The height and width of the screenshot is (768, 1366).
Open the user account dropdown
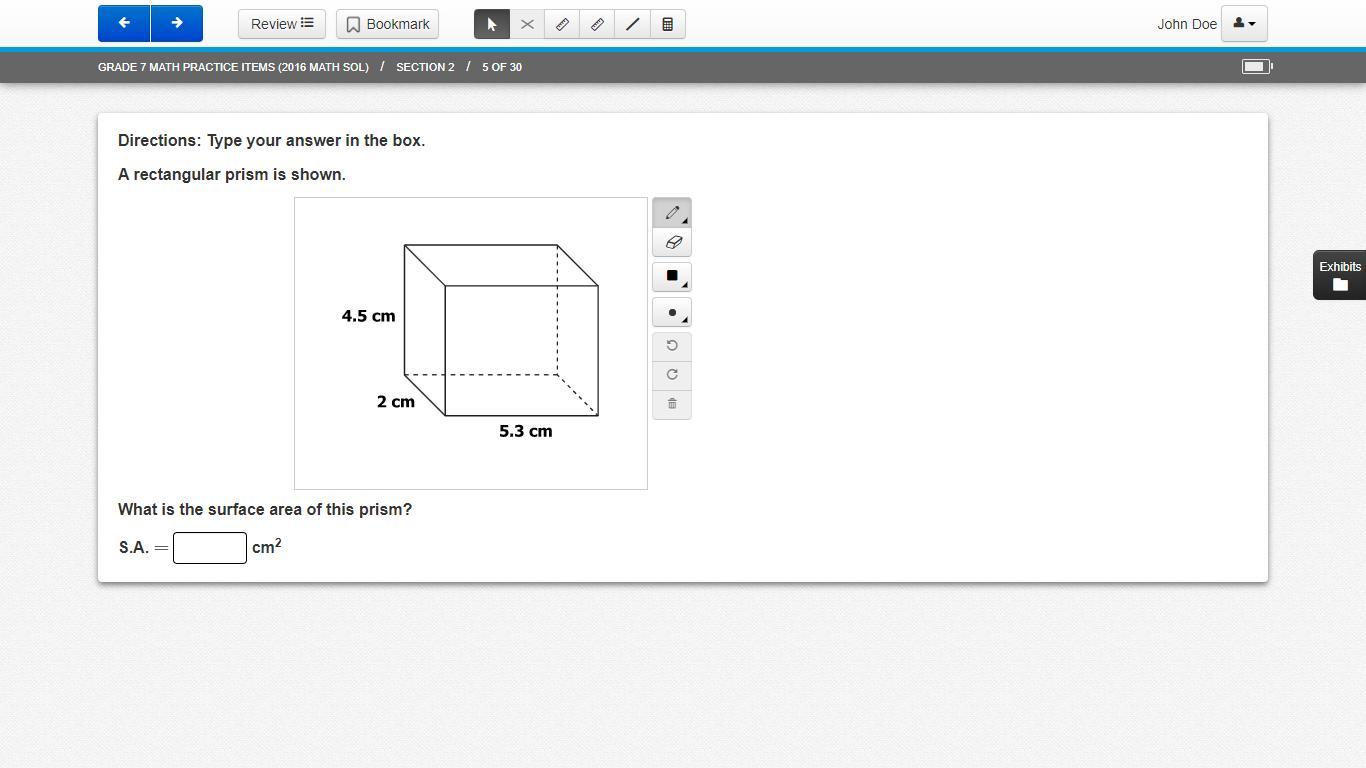tap(1244, 24)
